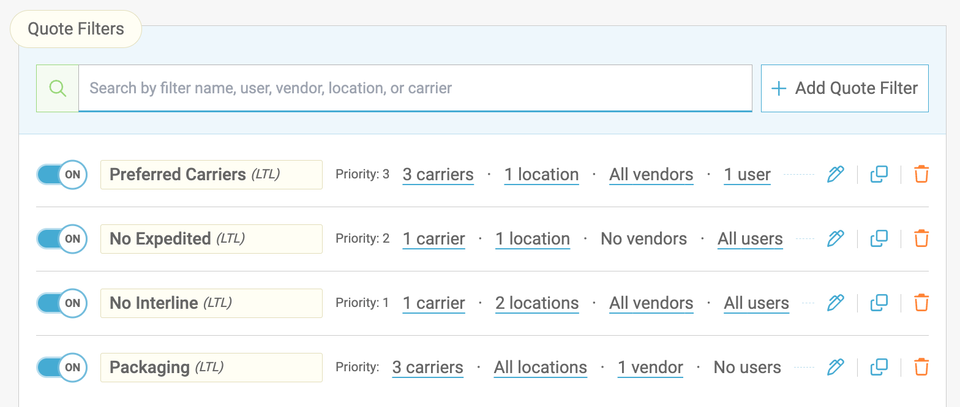The width and height of the screenshot is (960, 407).
Task: Edit the No Expedited filter
Action: [x=835, y=239]
